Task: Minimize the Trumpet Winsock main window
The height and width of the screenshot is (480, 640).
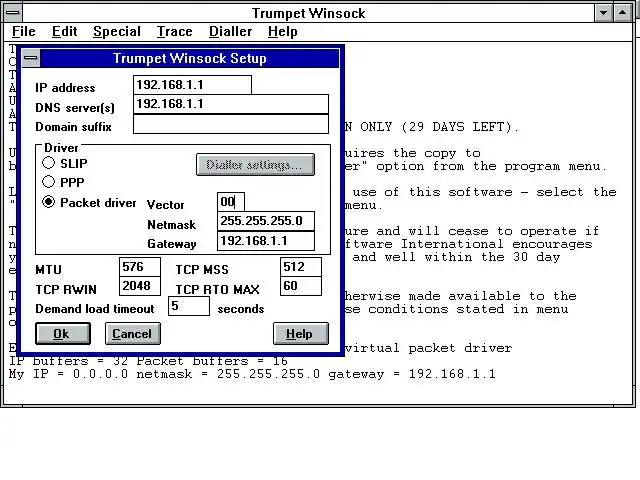Action: (603, 13)
